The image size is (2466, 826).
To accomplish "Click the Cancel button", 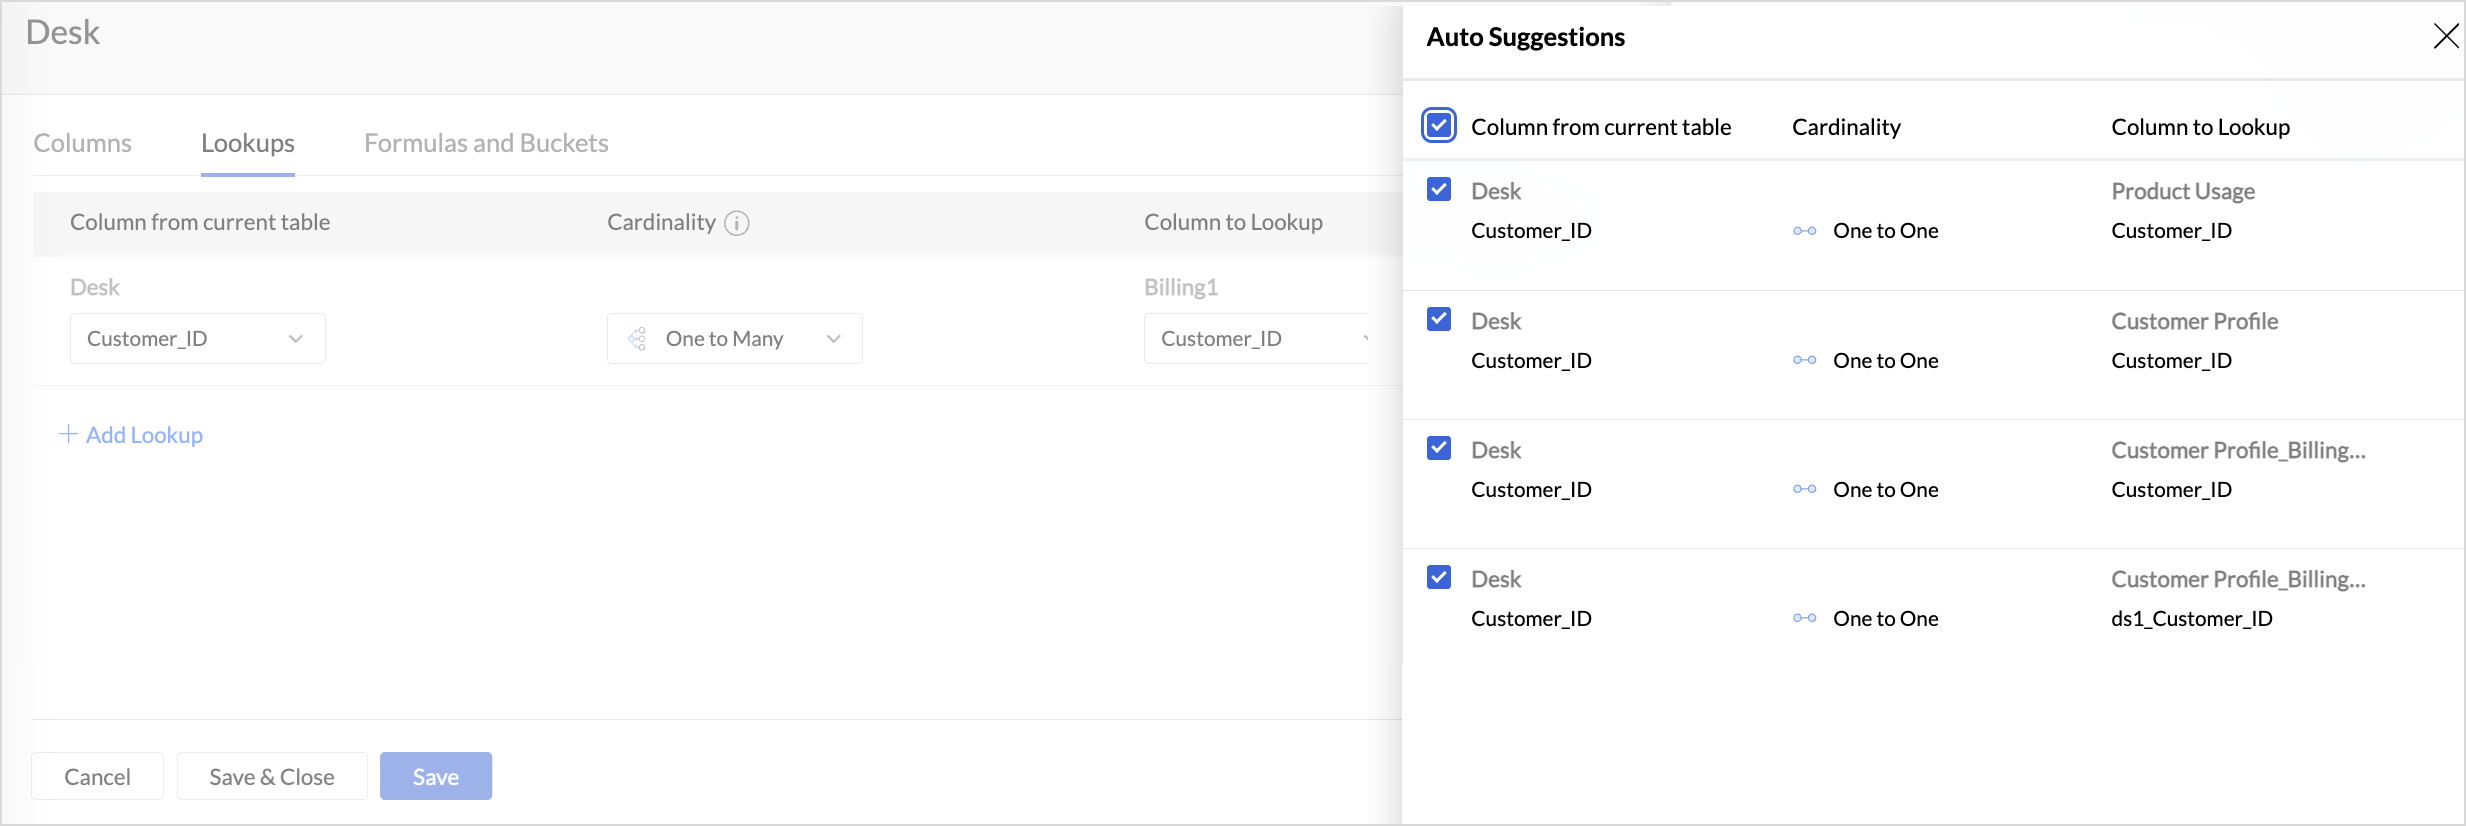I will pos(97,777).
